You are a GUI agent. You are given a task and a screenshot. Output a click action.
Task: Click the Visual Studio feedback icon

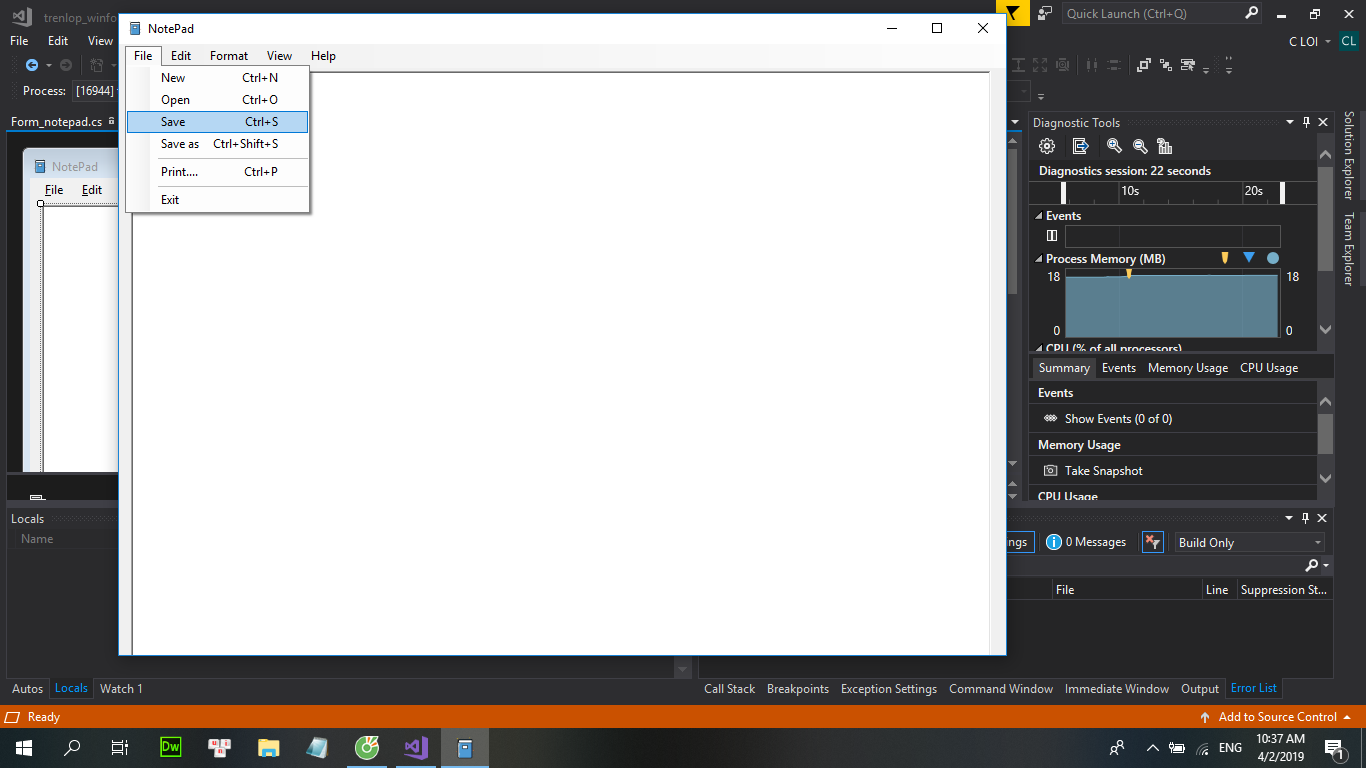pos(1045,13)
